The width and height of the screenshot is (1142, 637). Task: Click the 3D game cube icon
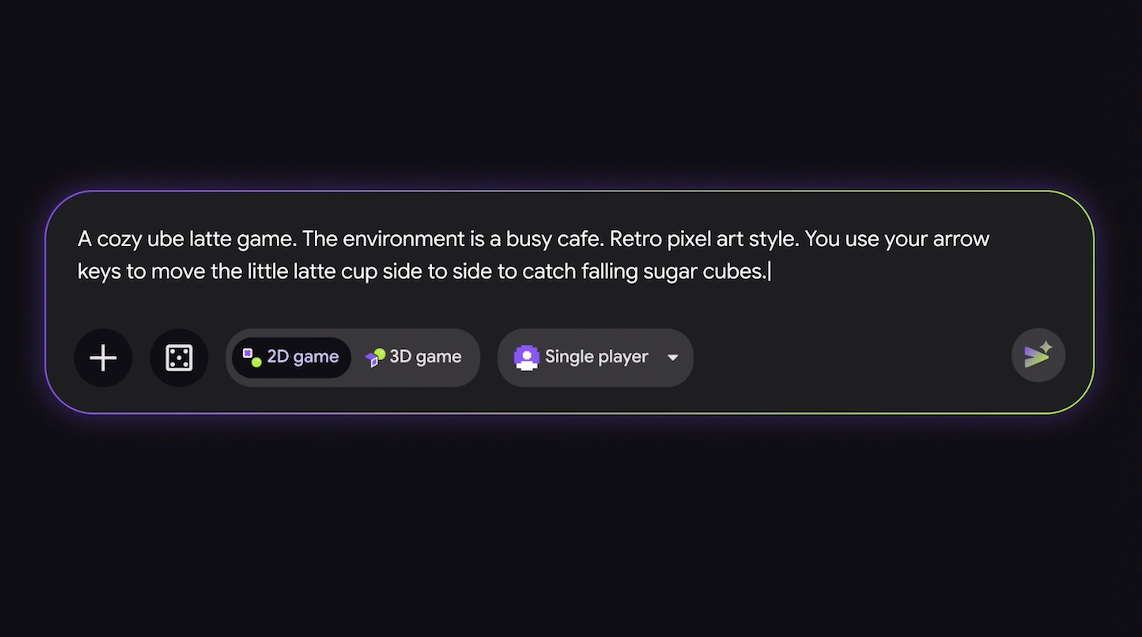pos(374,357)
